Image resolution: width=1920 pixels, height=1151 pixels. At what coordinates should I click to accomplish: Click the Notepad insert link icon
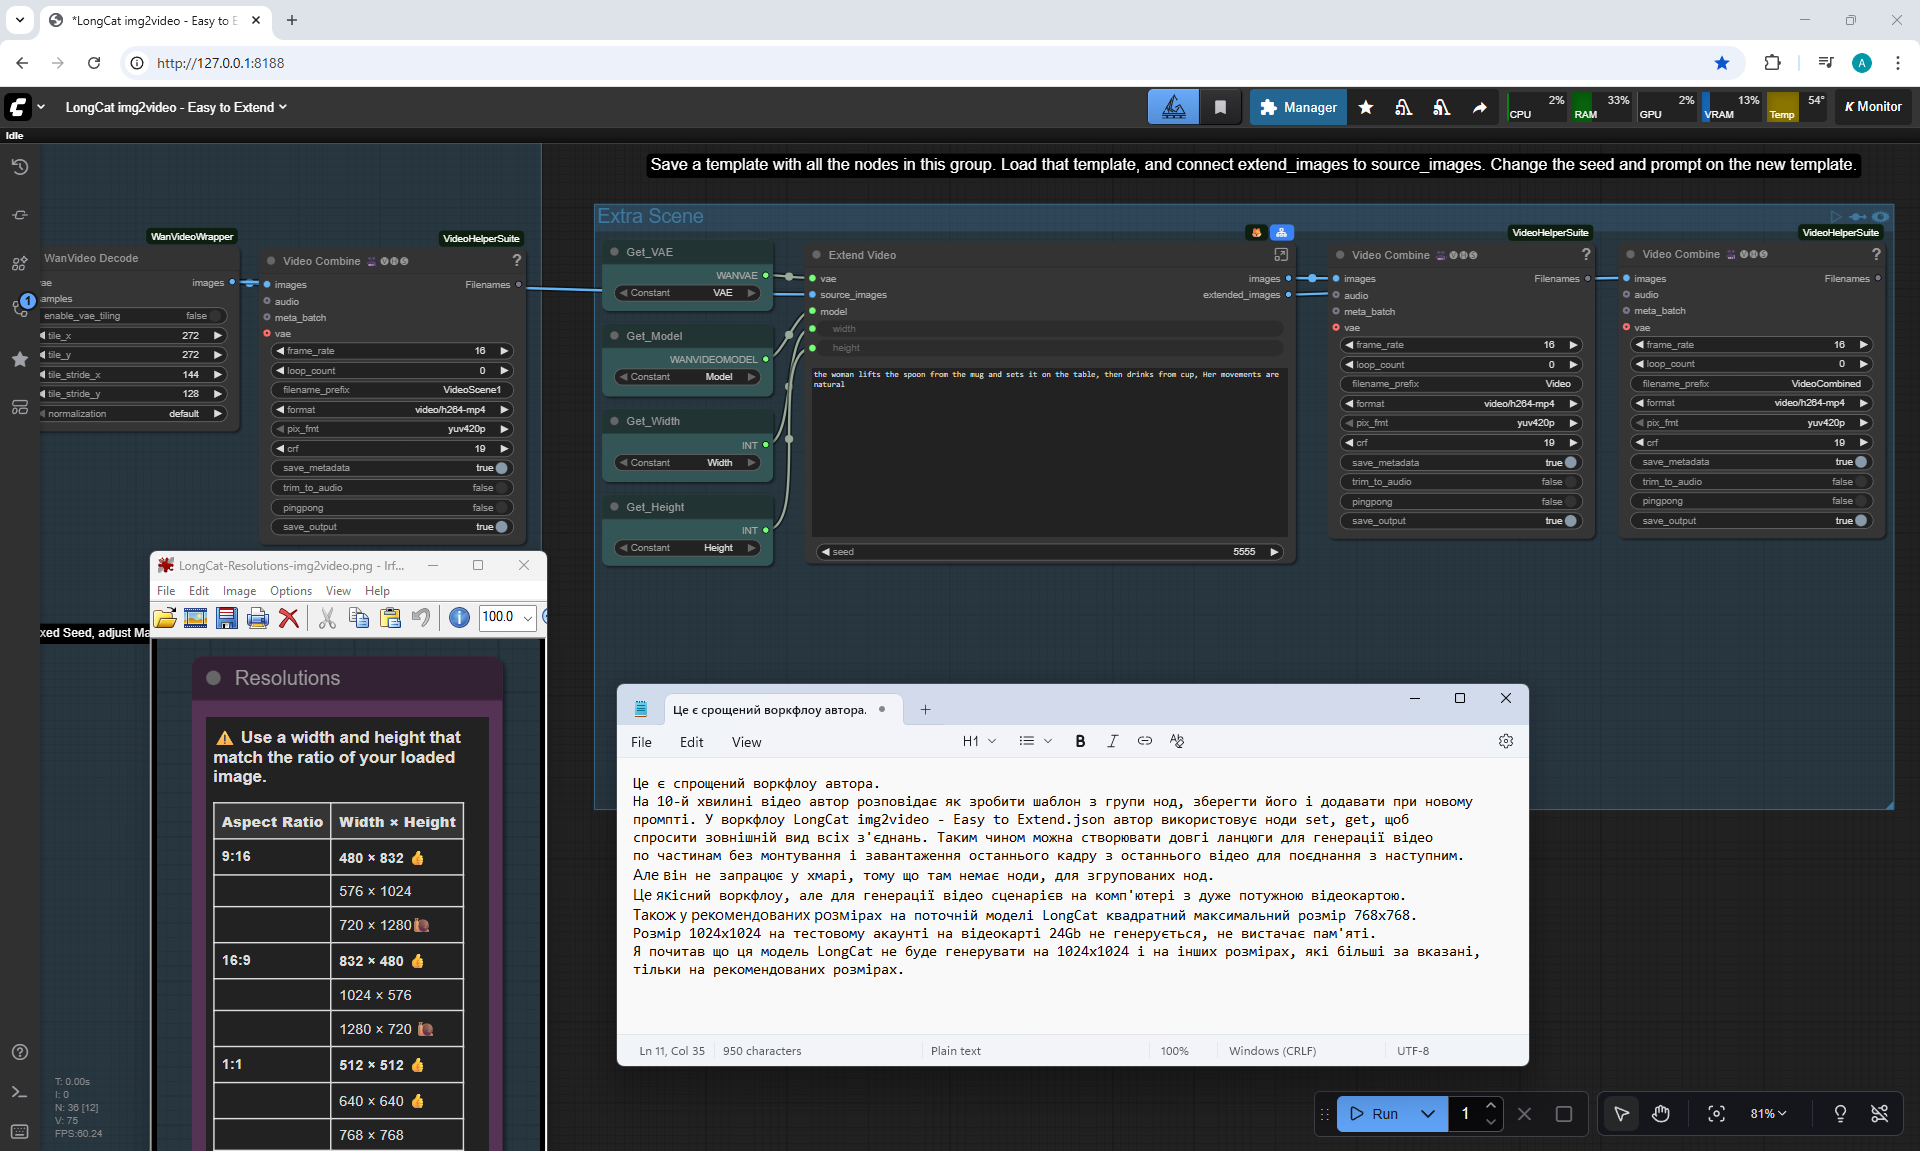click(1145, 741)
